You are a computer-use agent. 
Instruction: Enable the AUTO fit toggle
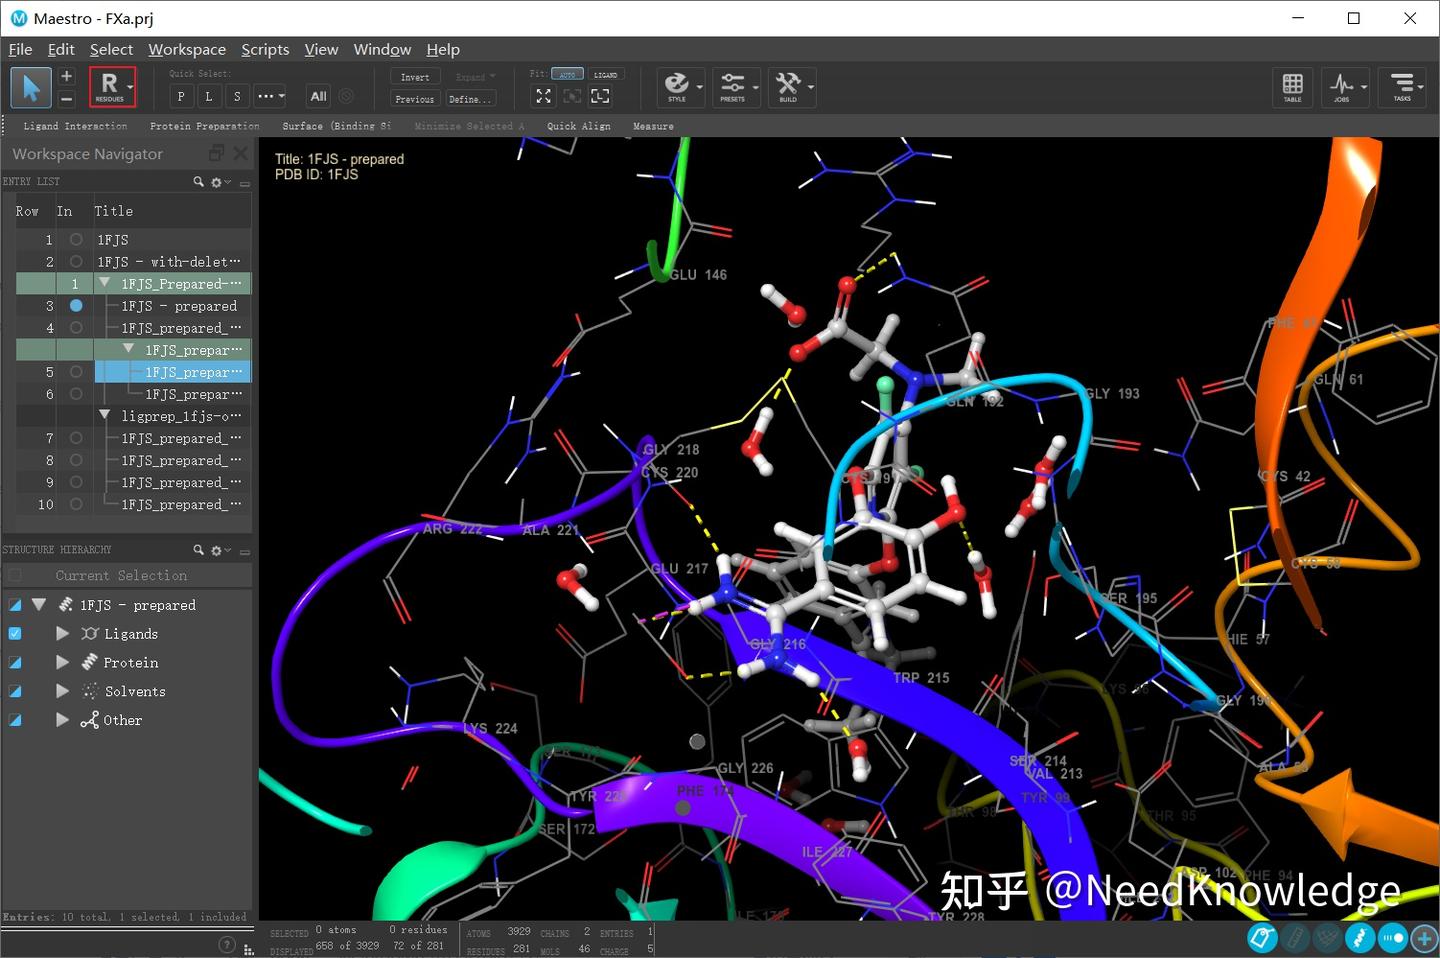567,74
